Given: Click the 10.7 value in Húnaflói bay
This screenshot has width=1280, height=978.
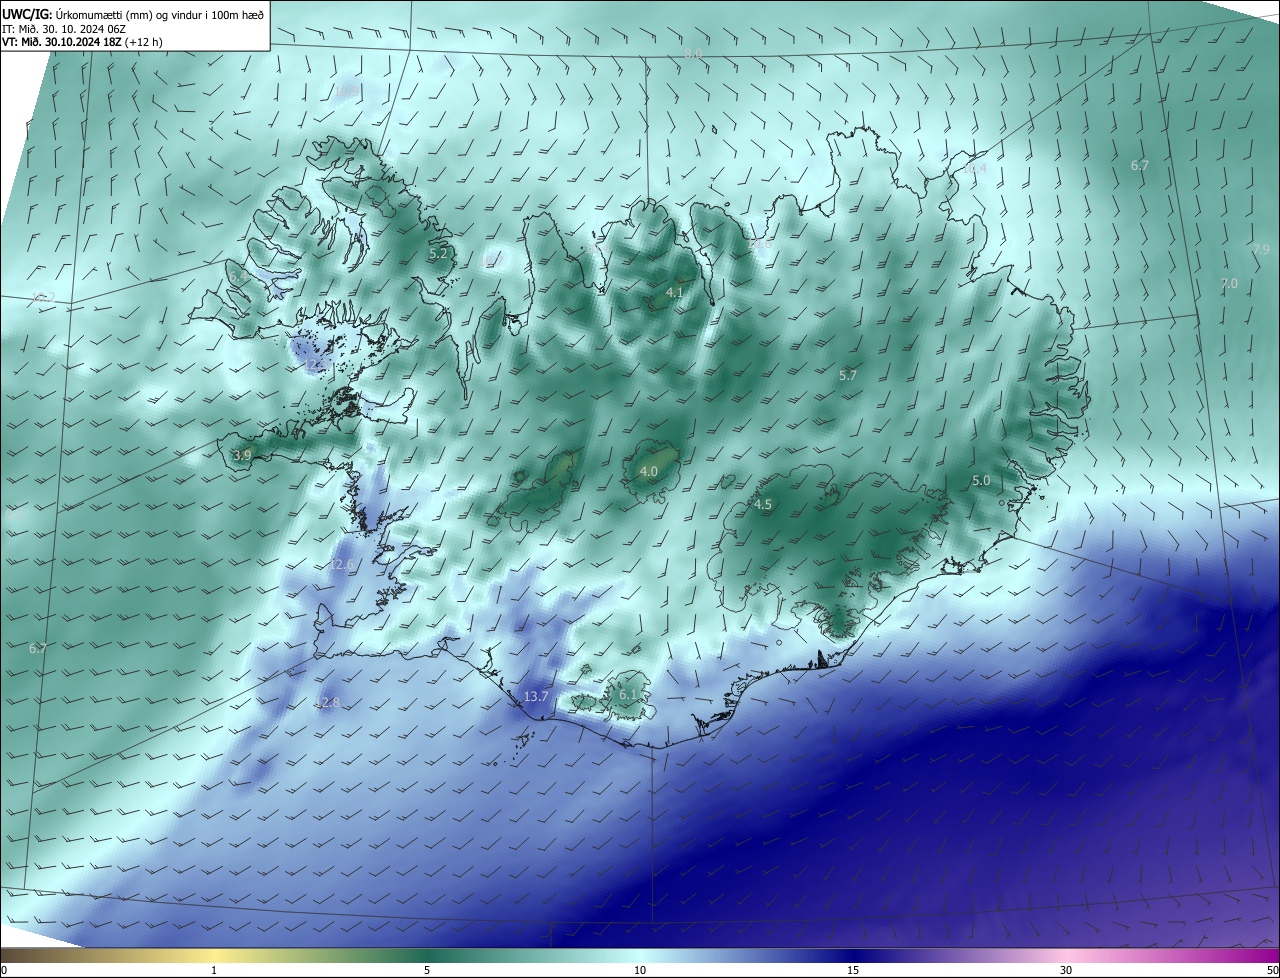Looking at the screenshot, I should pyautogui.click(x=490, y=260).
